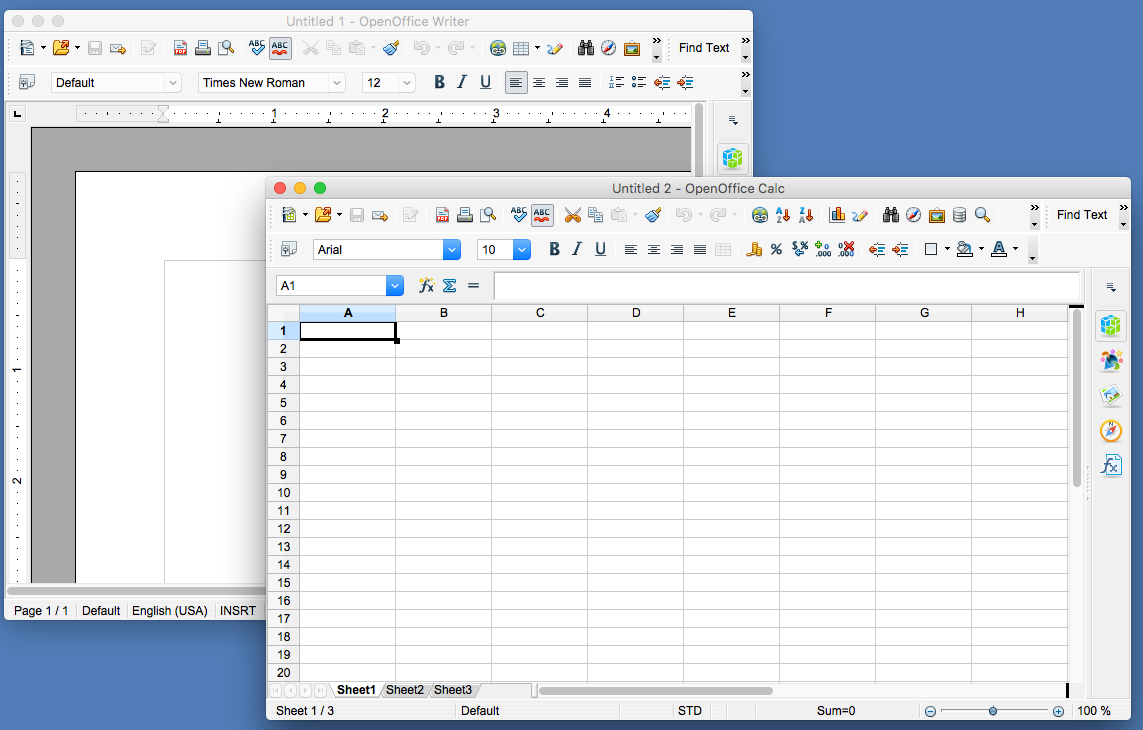Click the Function Wizard icon in Calc
1143x730 pixels.
tap(426, 286)
